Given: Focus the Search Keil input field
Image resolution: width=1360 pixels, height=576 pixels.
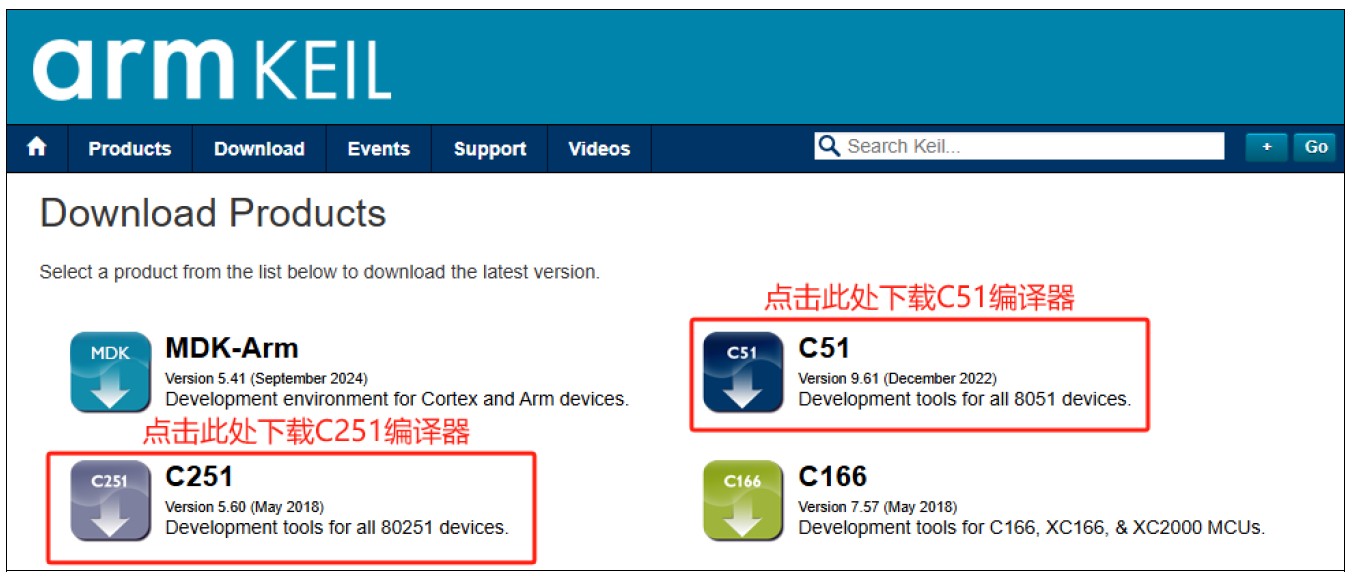Looking at the screenshot, I should [x=1019, y=147].
